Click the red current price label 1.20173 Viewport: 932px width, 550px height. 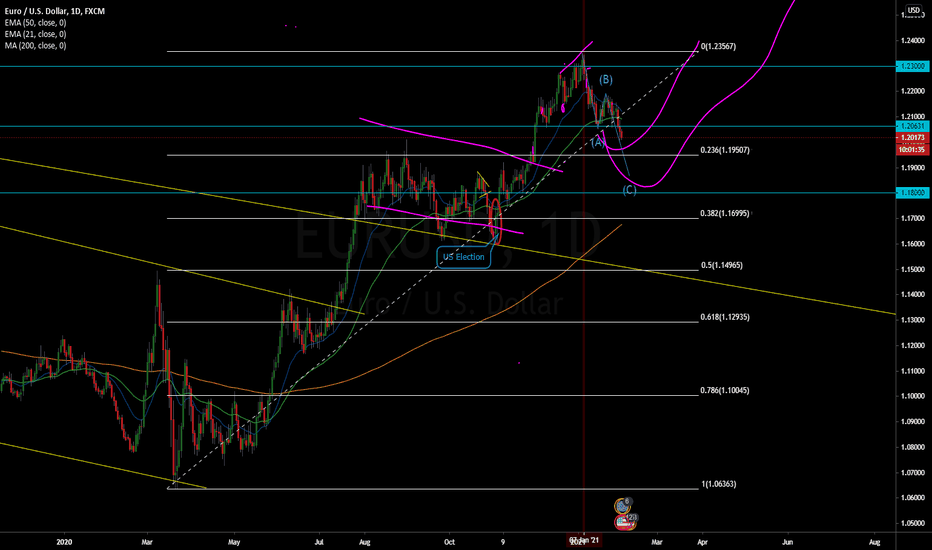point(912,137)
